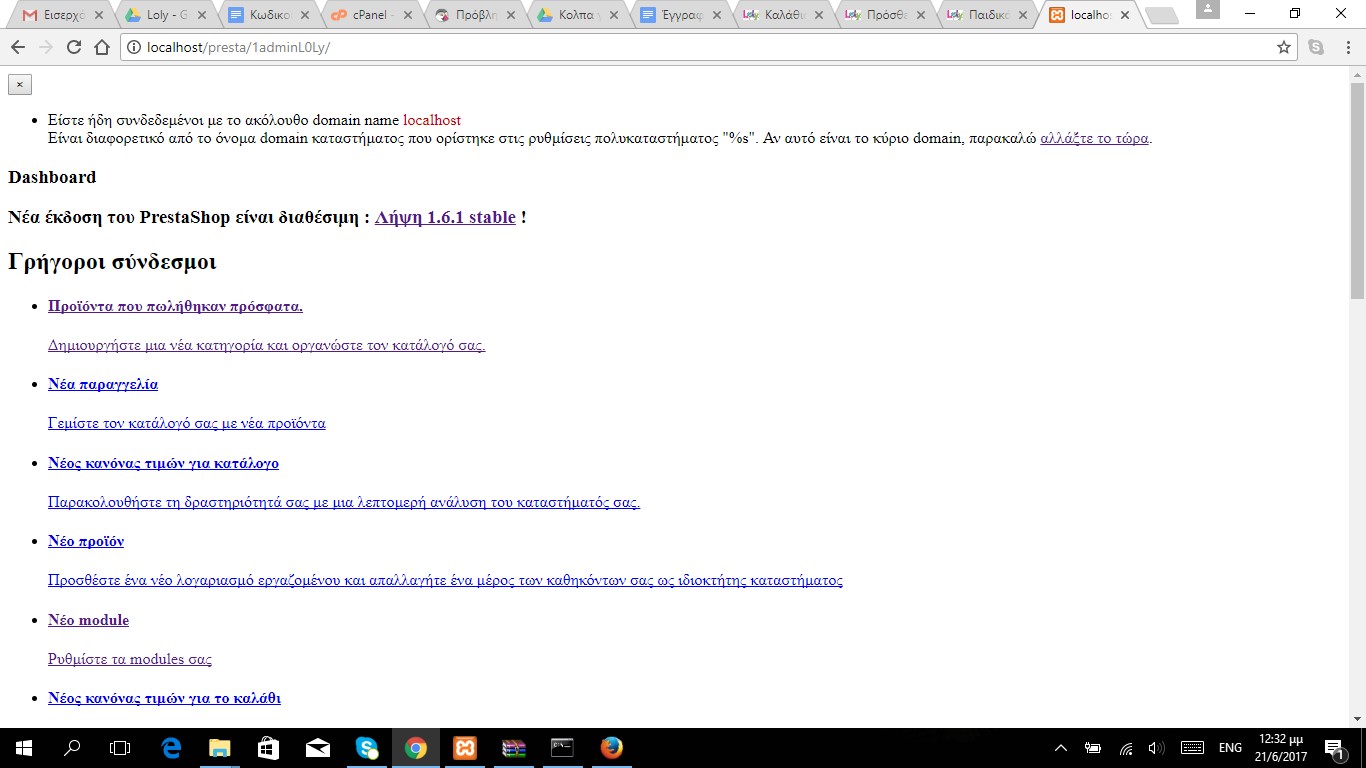Switch to the Loly Καλάθι tab
1366x768 pixels.
point(781,15)
